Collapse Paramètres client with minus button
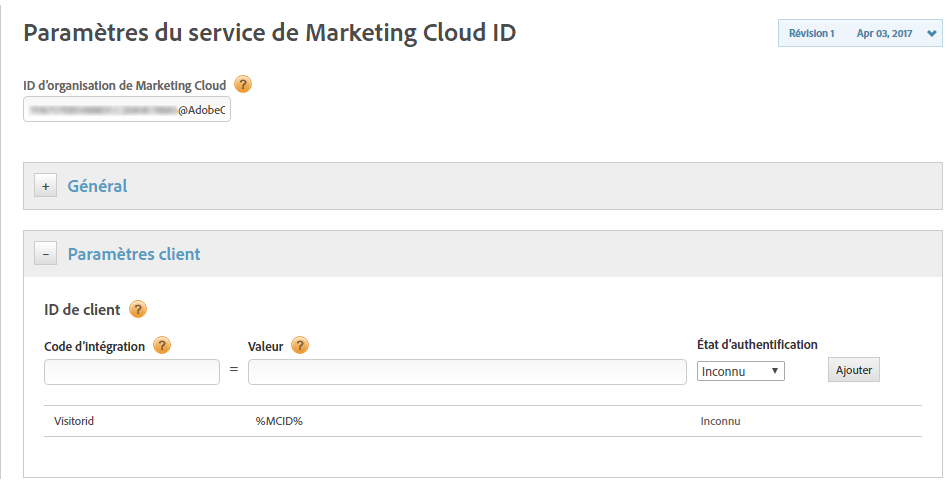 click(x=46, y=254)
